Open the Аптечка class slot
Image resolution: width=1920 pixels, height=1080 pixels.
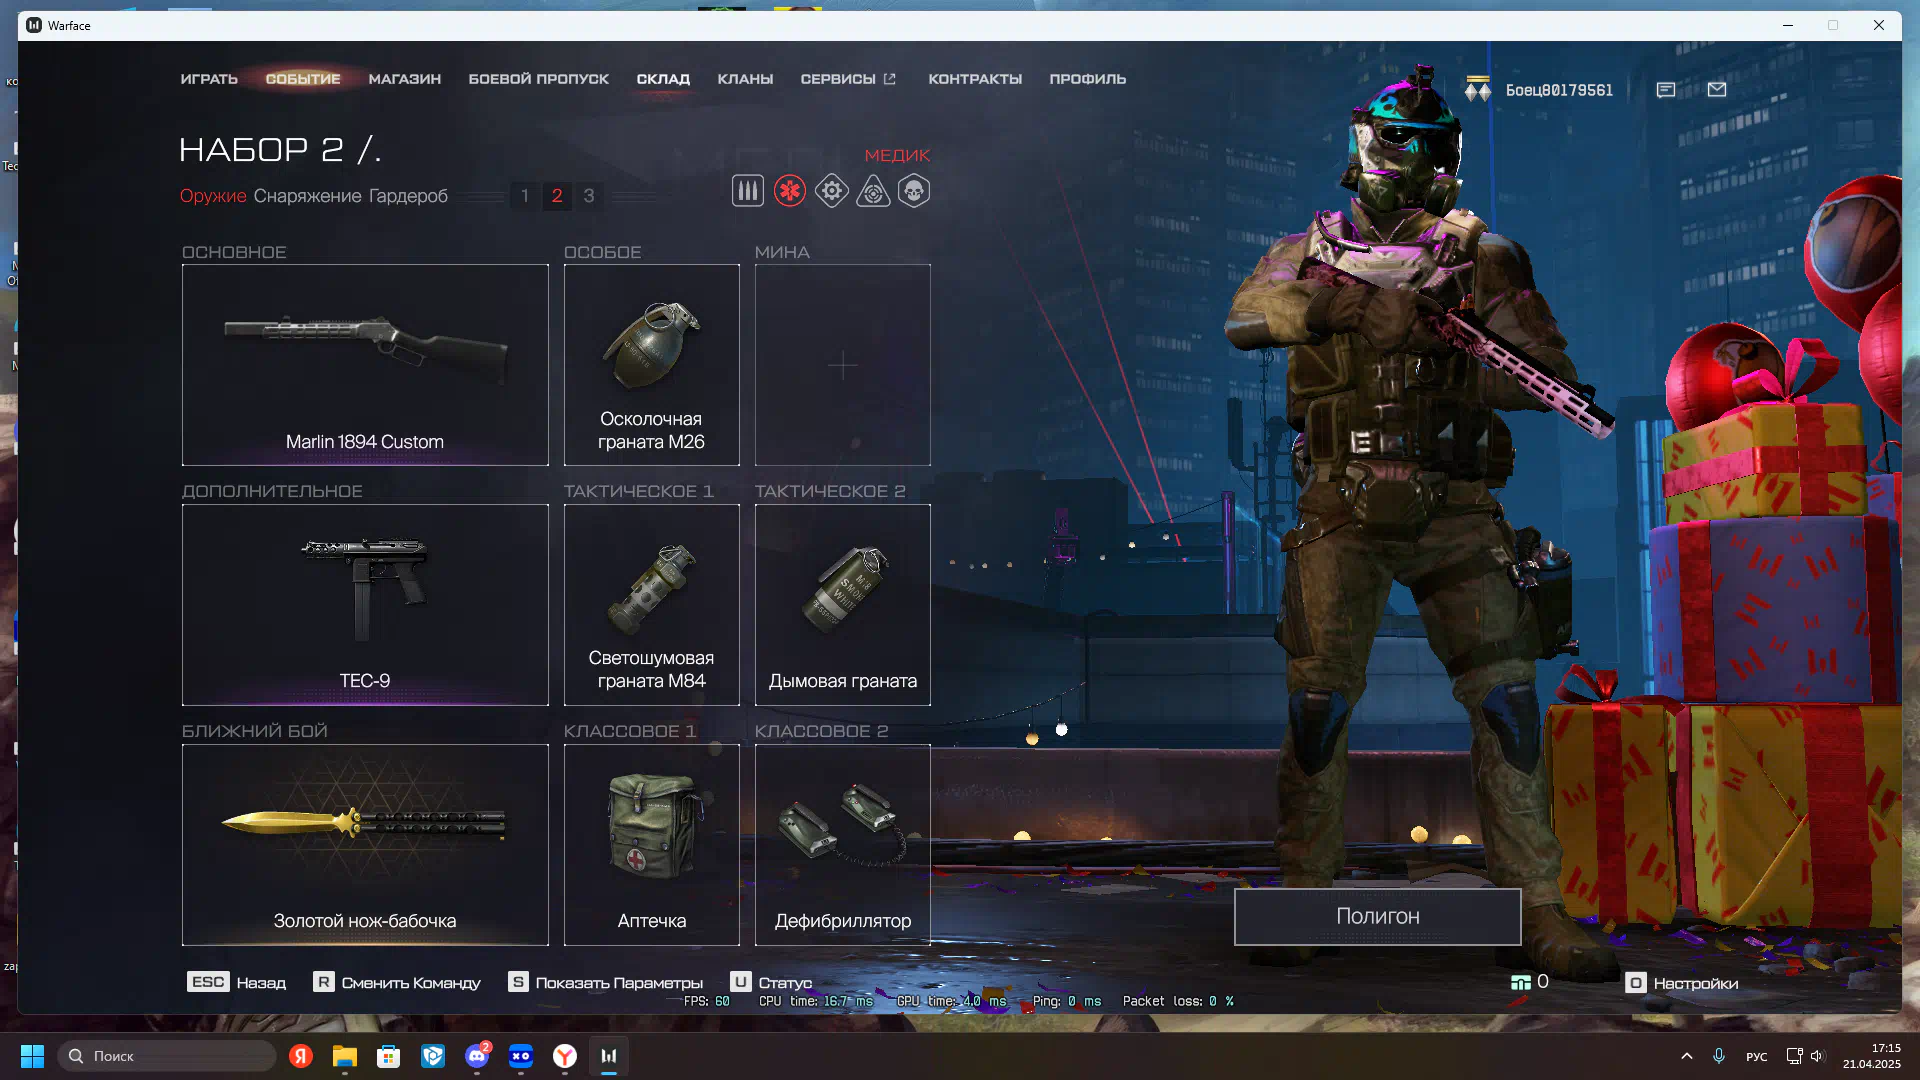[652, 845]
